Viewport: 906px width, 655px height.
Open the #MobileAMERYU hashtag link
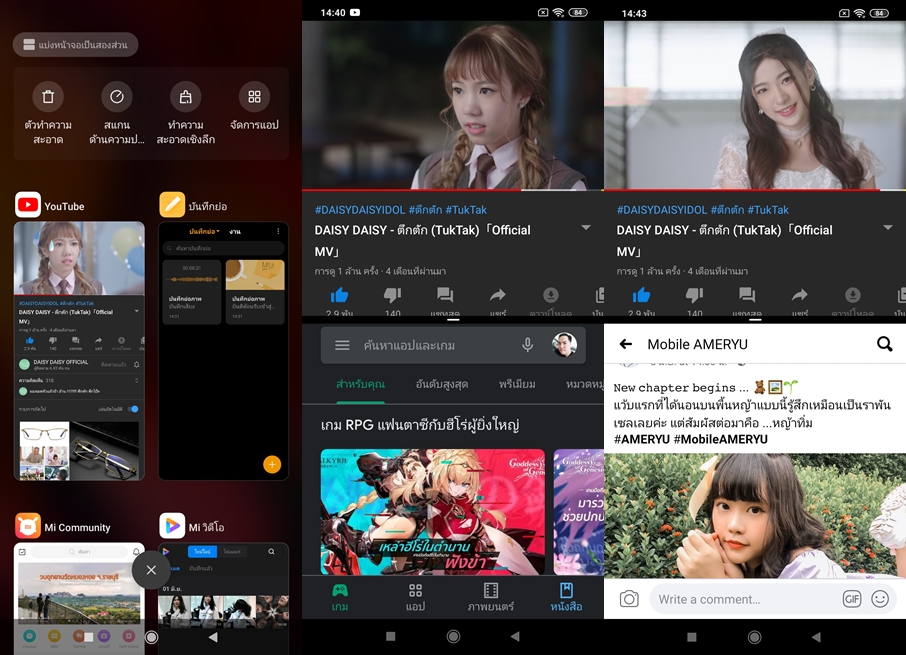tap(720, 439)
